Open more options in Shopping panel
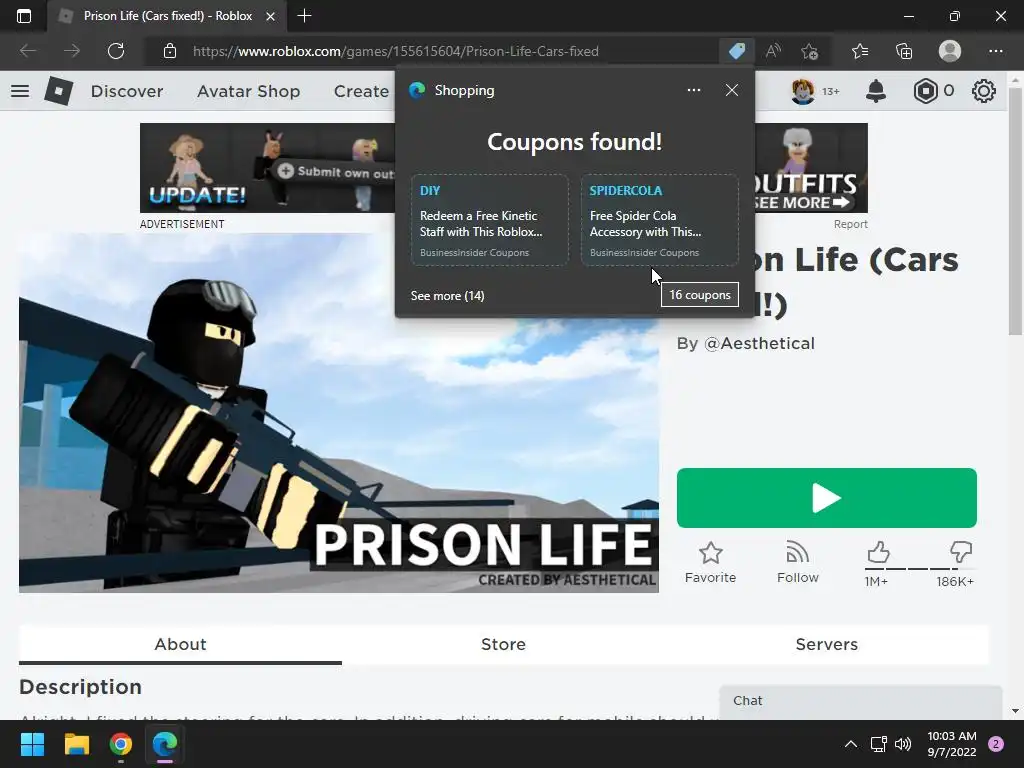Screen dimensions: 1024x768 point(694,90)
